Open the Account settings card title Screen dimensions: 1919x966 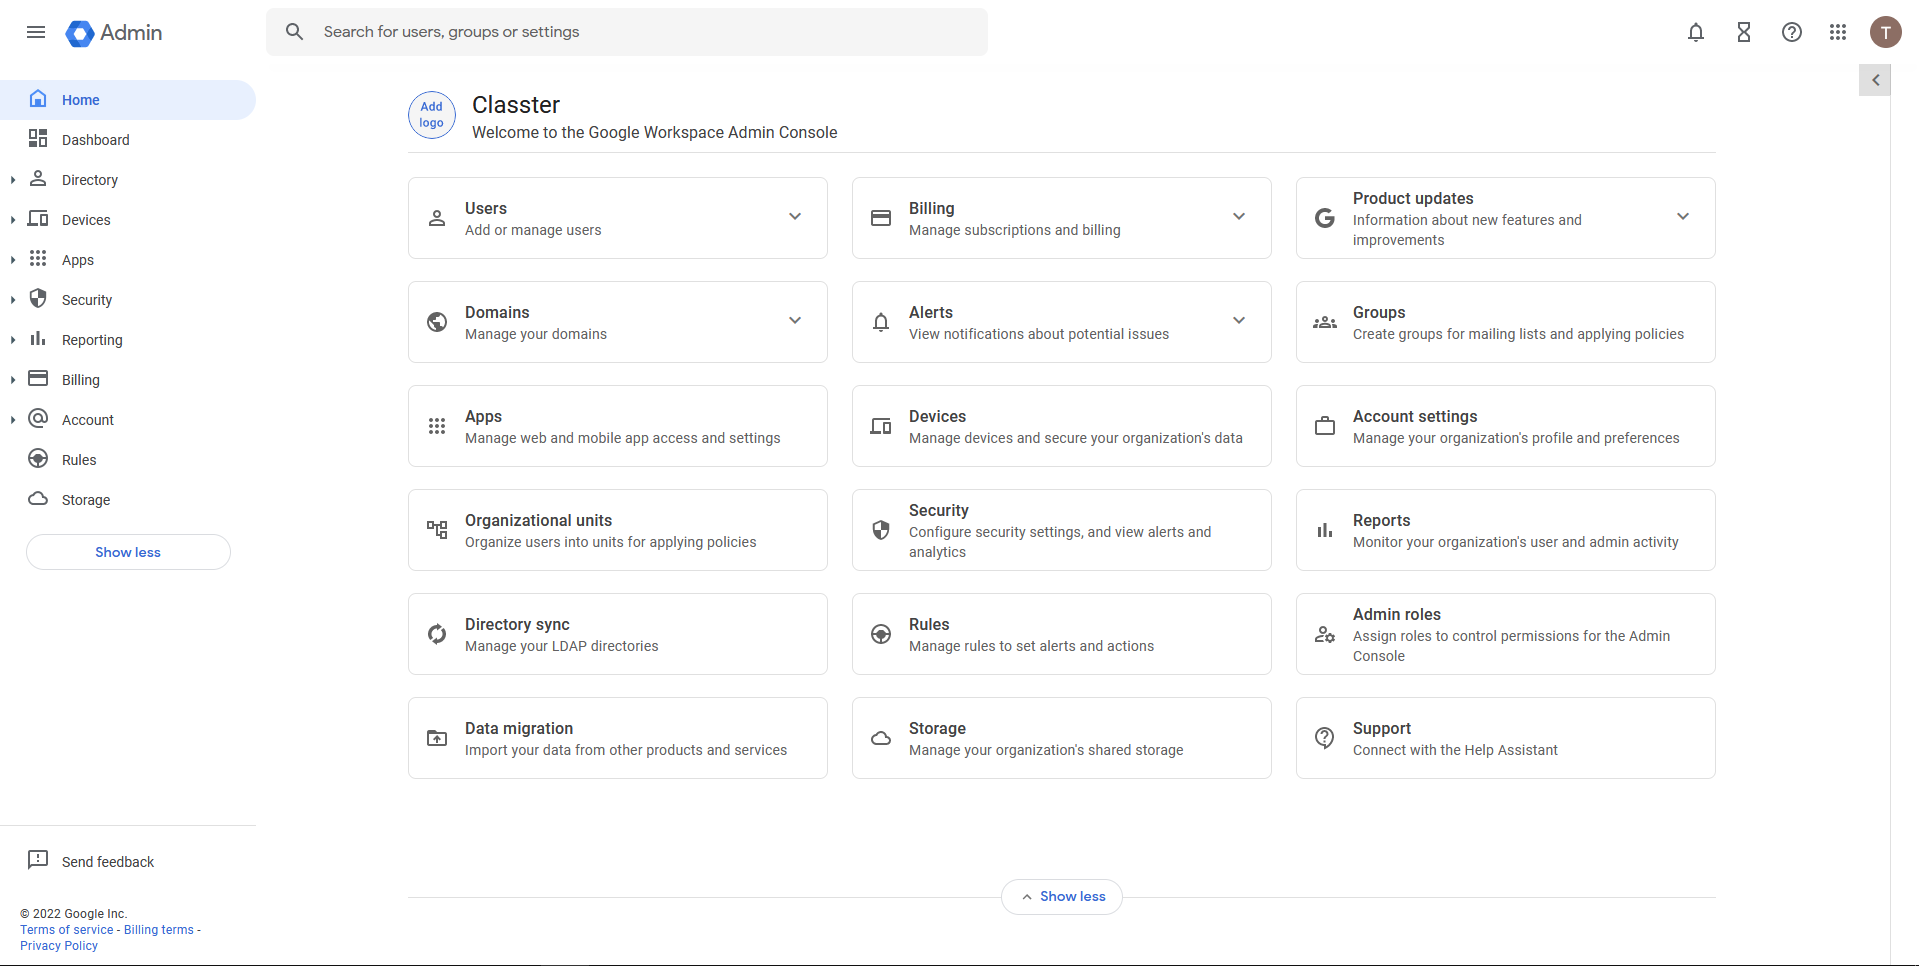pos(1415,417)
